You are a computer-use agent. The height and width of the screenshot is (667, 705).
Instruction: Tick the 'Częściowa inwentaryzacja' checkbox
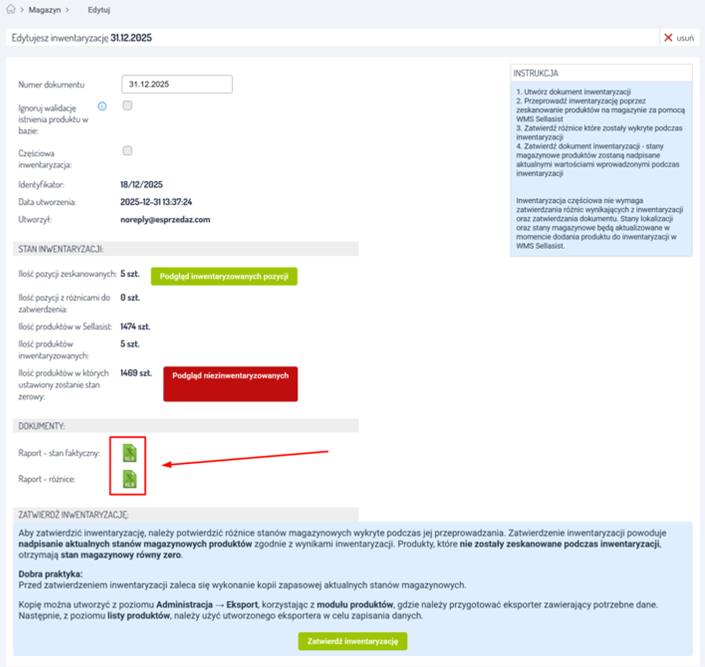coord(127,151)
